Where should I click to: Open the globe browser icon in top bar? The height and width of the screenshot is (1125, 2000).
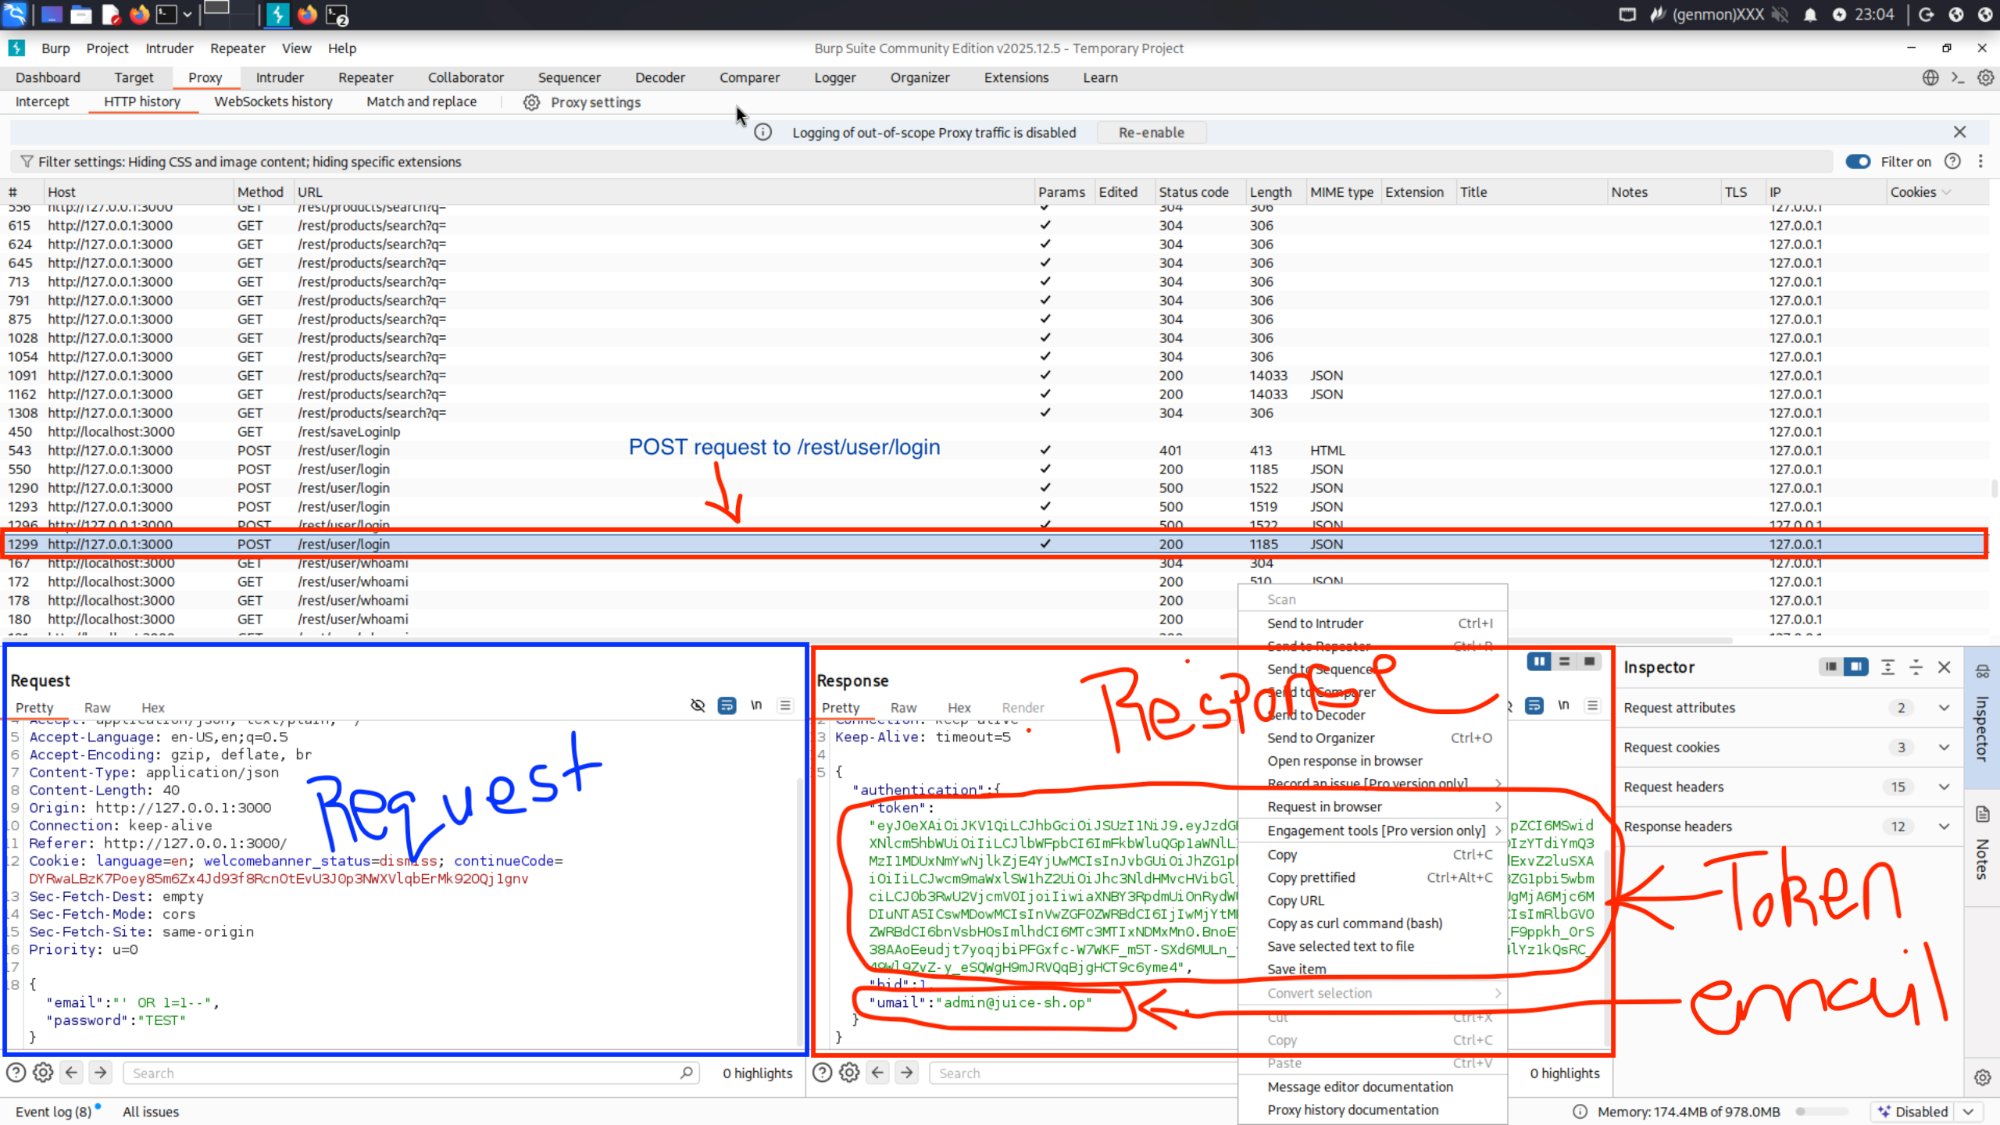click(1930, 77)
